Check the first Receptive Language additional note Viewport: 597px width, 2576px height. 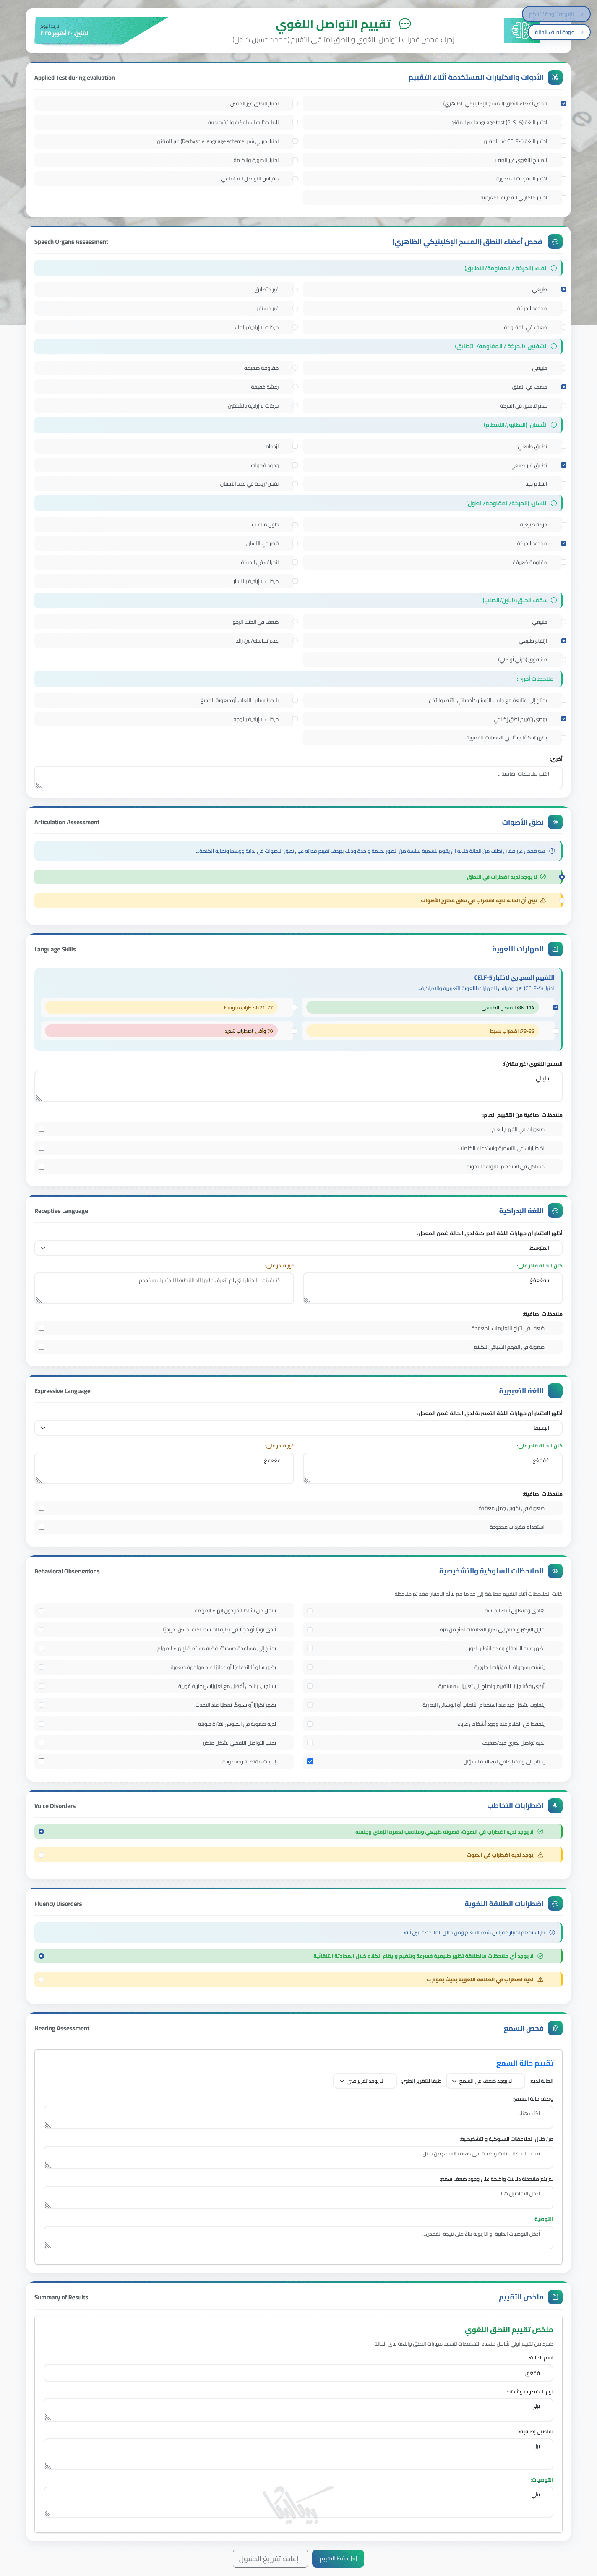point(41,1328)
